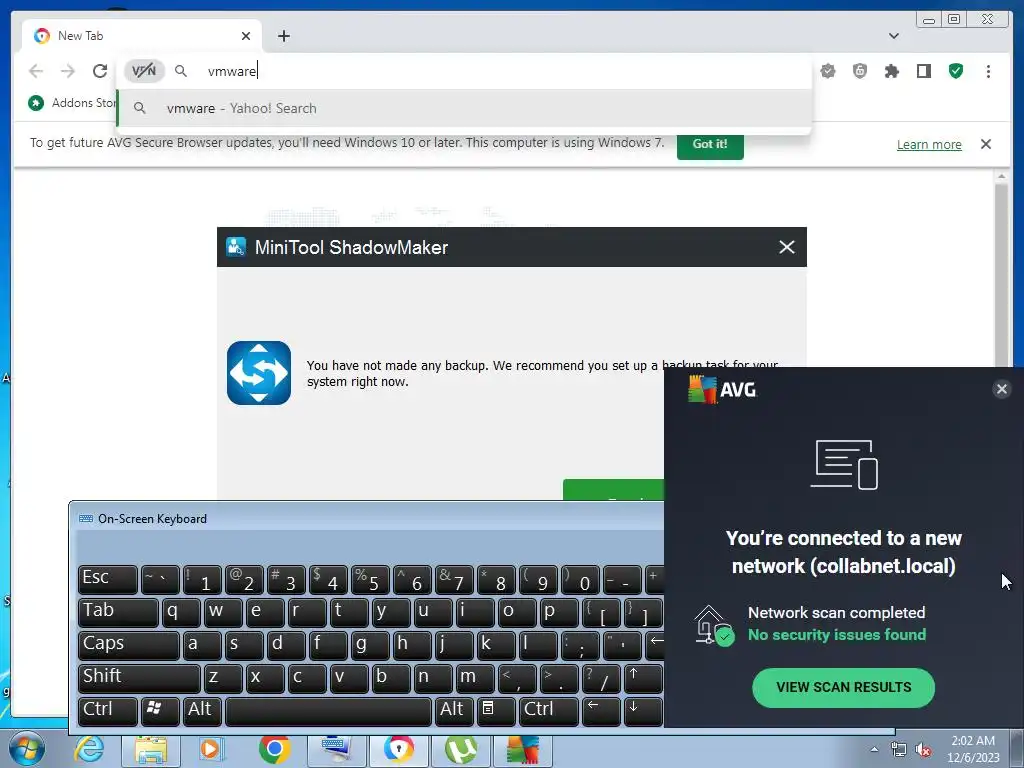Open the green AVG shield icon
This screenshot has width=1024, height=768.
click(955, 71)
